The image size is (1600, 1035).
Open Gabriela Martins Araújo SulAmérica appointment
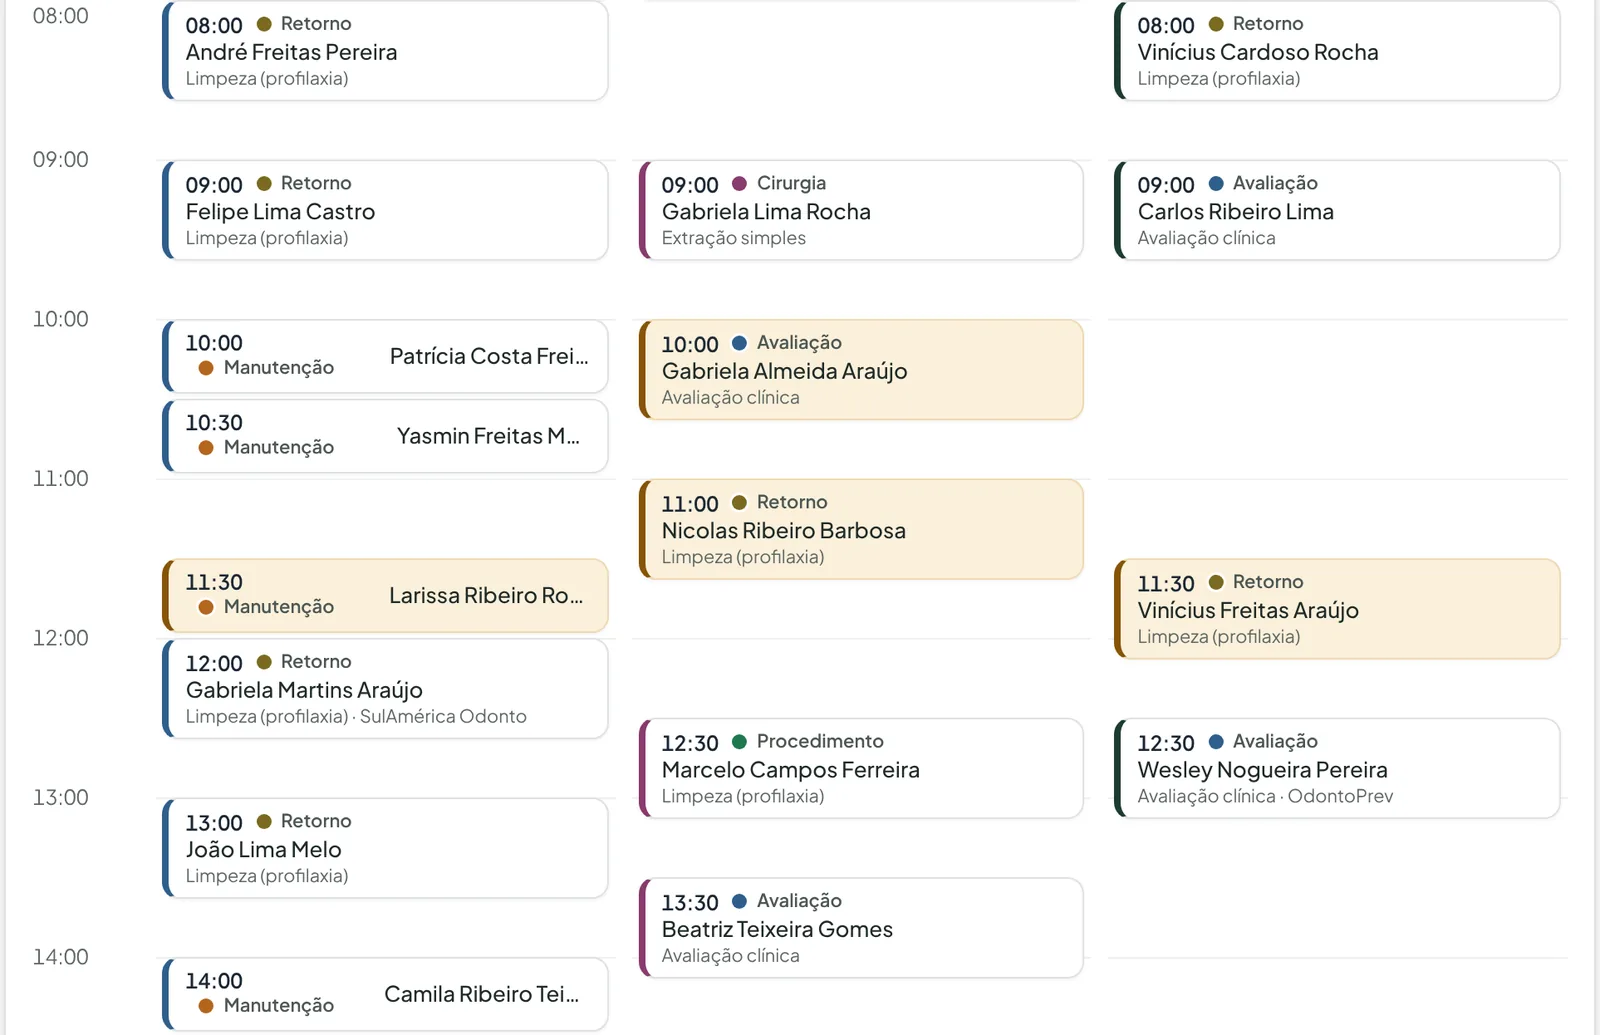[385, 689]
